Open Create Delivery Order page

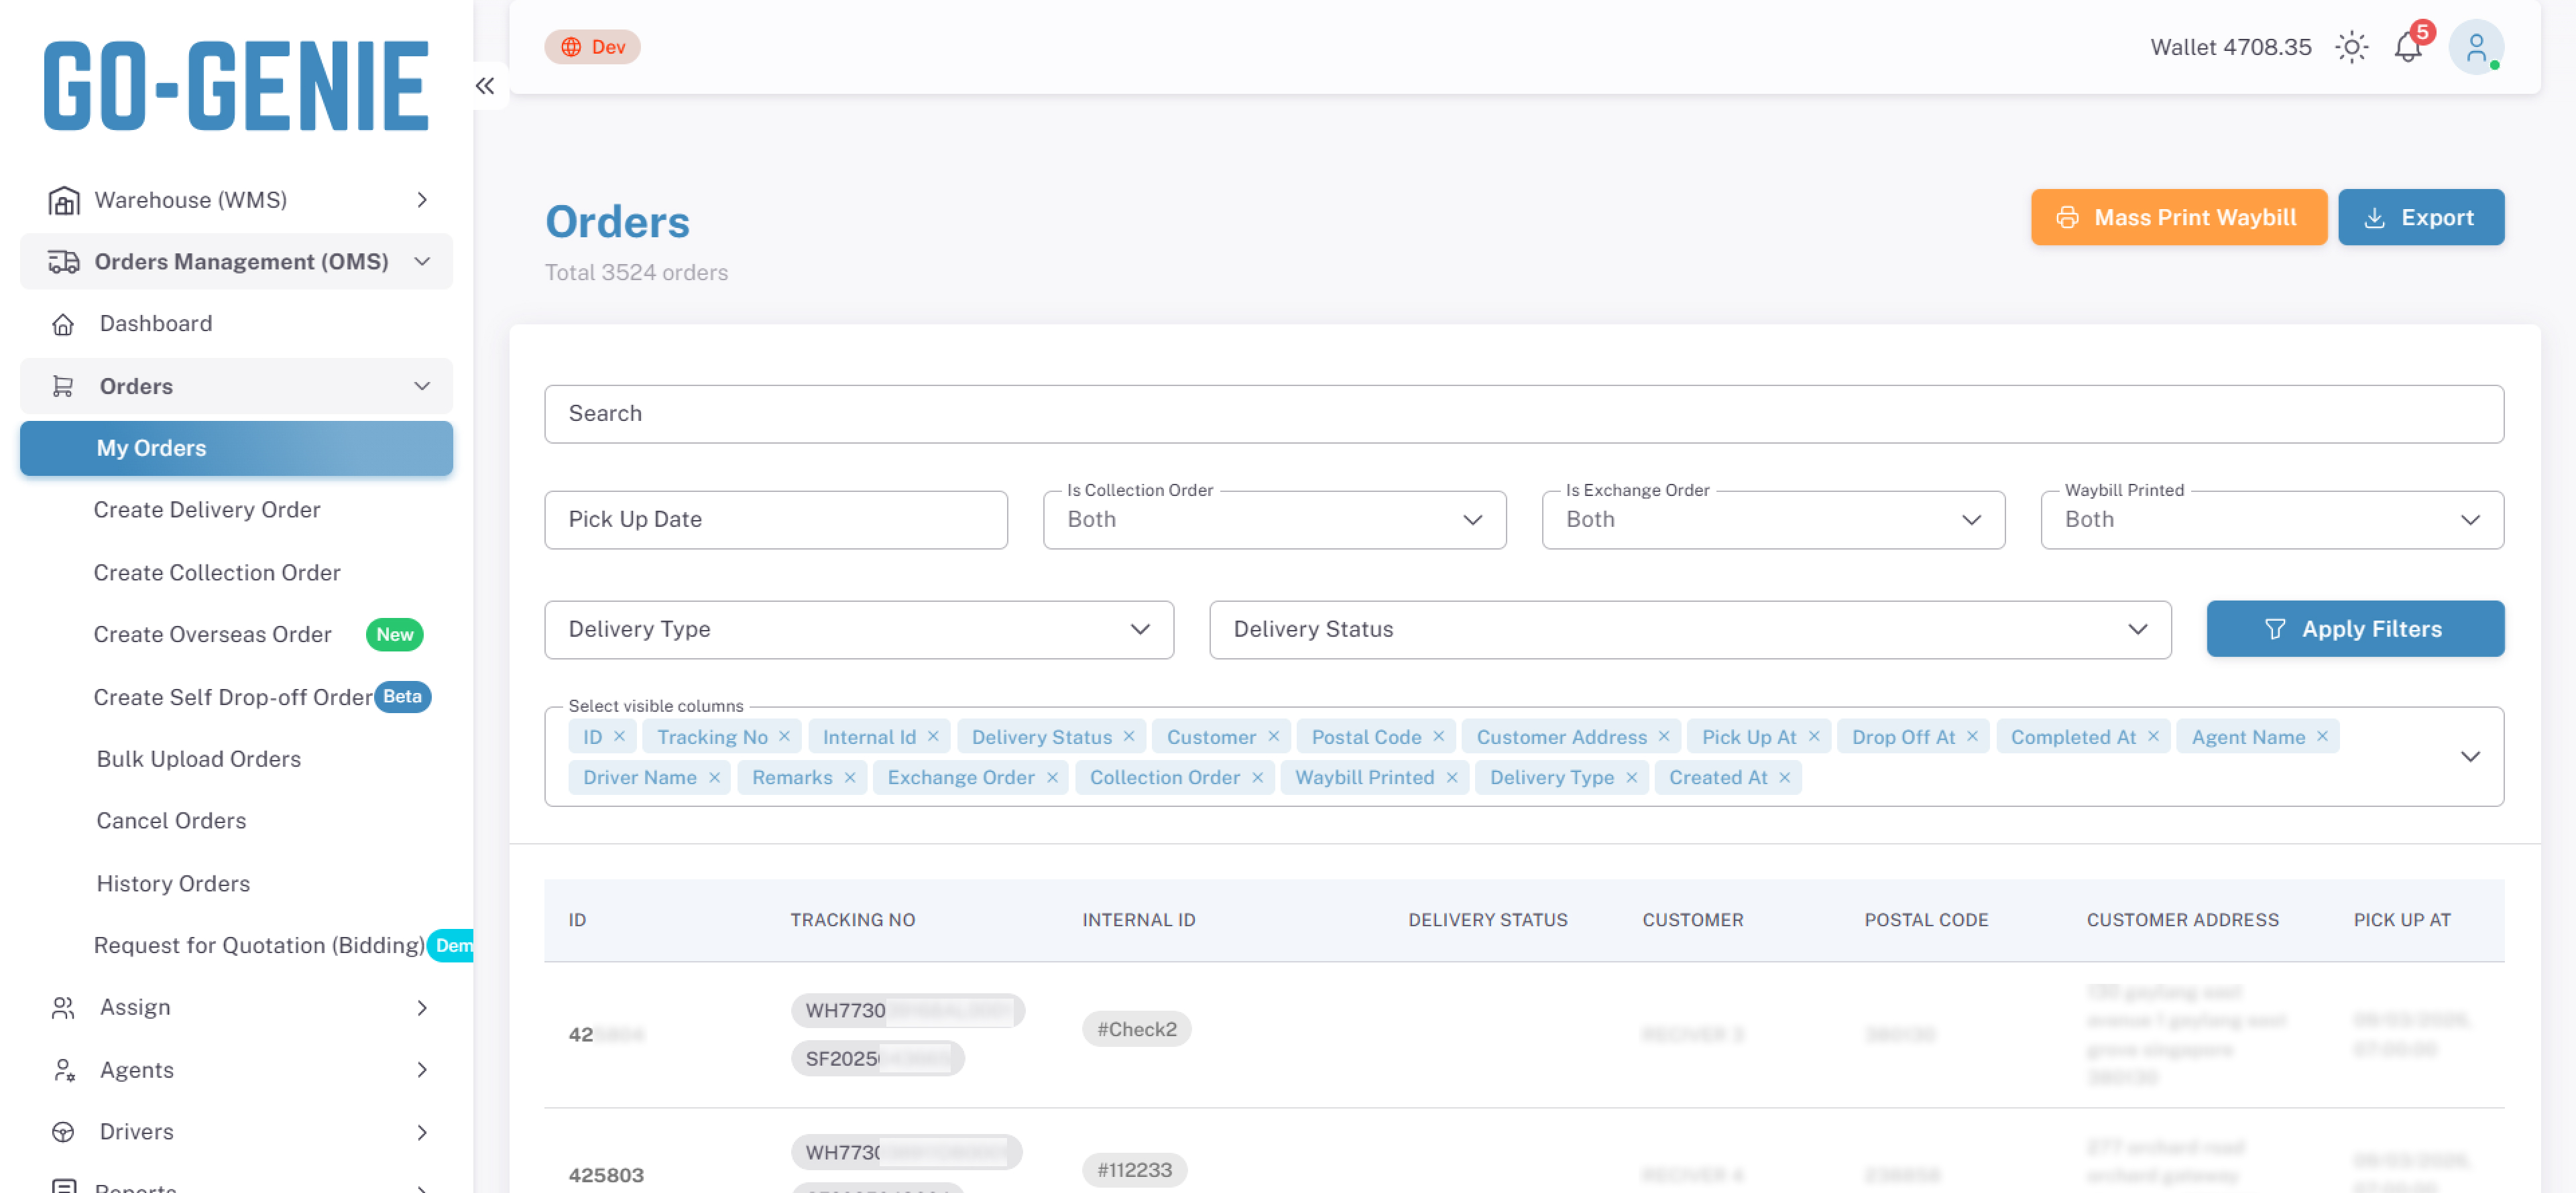pos(207,510)
